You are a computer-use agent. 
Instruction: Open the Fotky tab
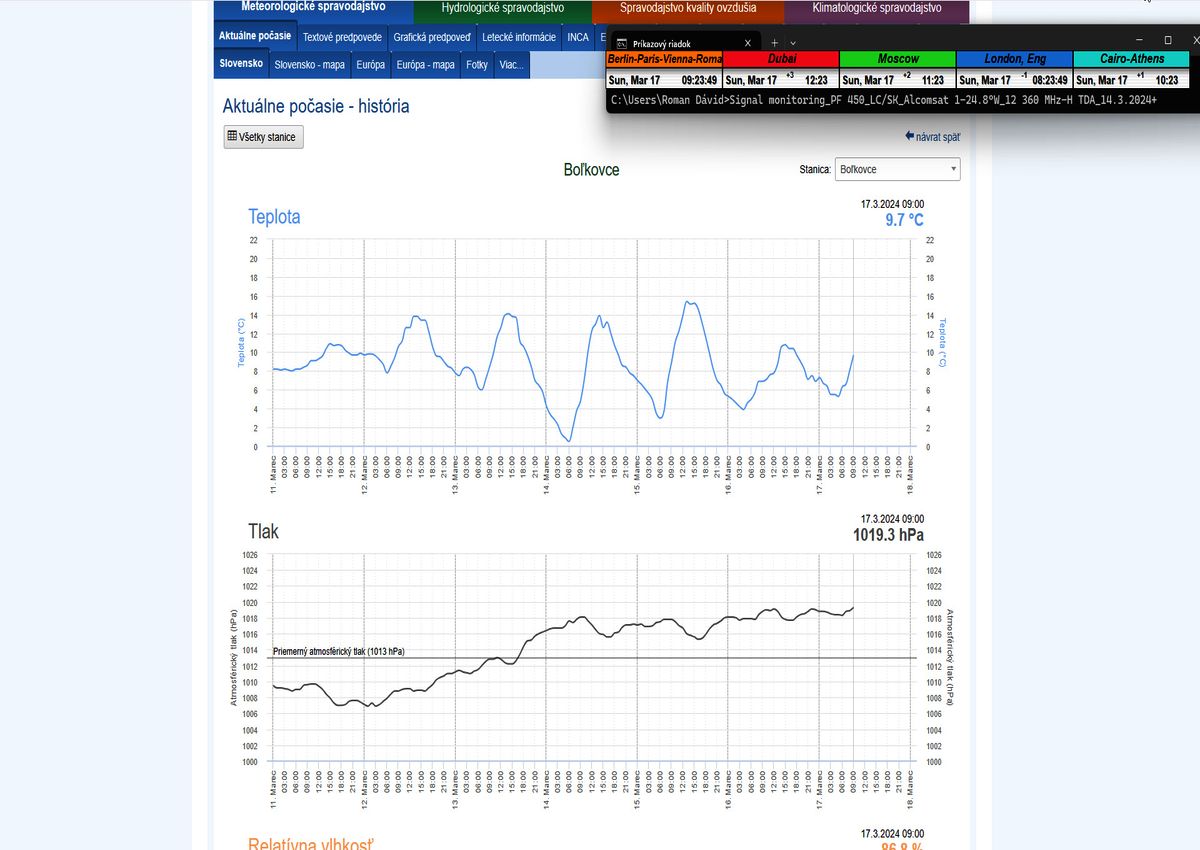[477, 65]
